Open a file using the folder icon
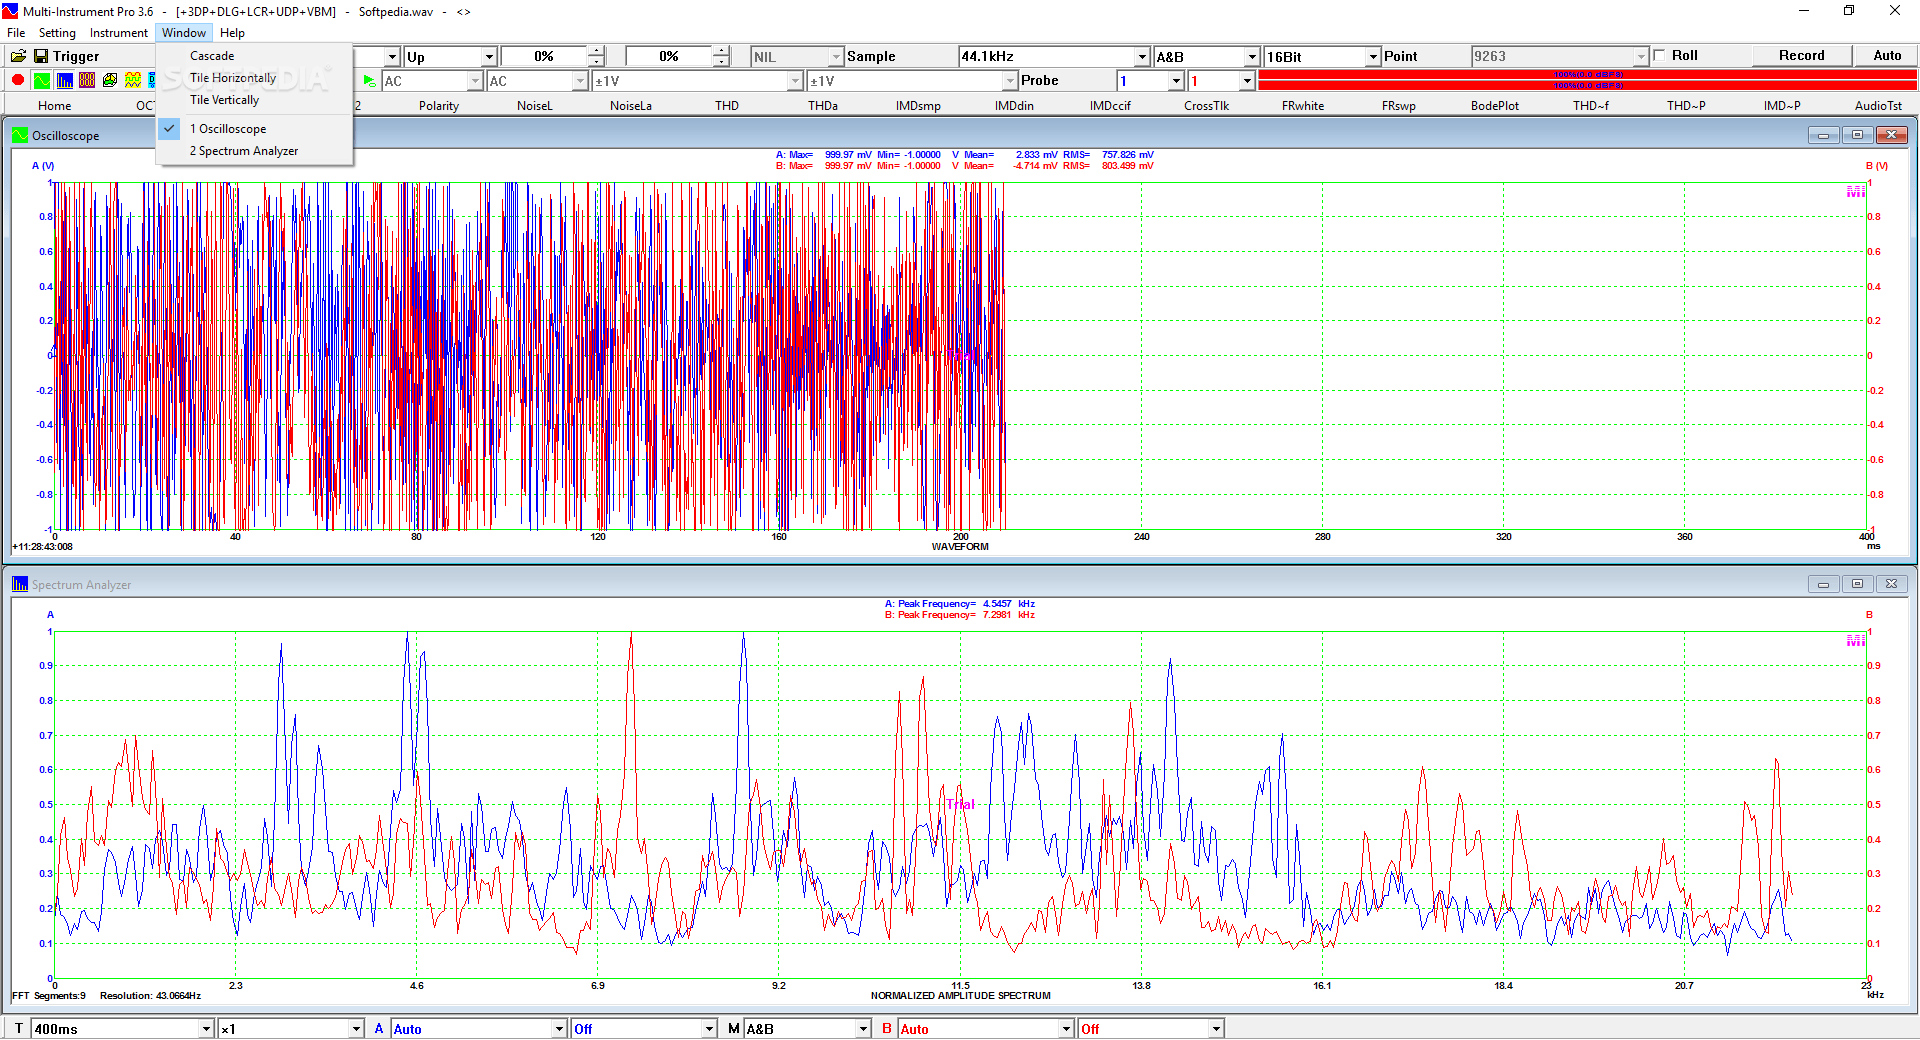This screenshot has width=1920, height=1040. pyautogui.click(x=18, y=55)
